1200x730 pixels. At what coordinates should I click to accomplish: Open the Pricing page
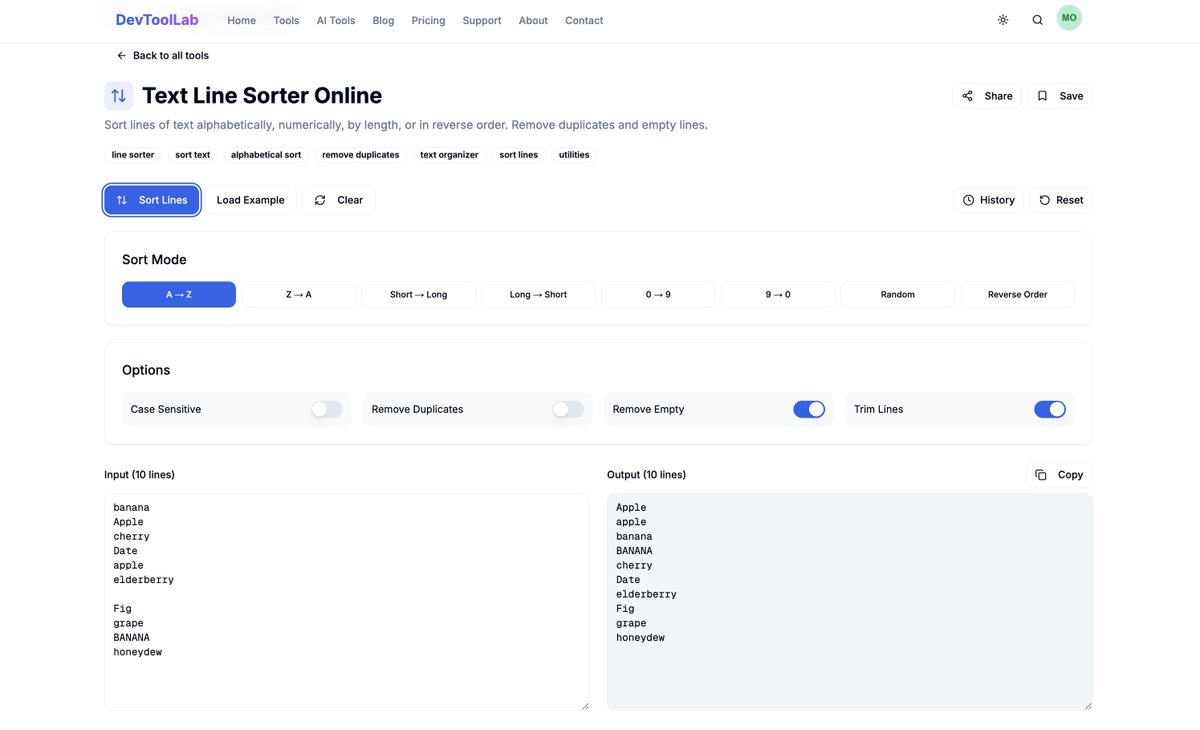428,20
